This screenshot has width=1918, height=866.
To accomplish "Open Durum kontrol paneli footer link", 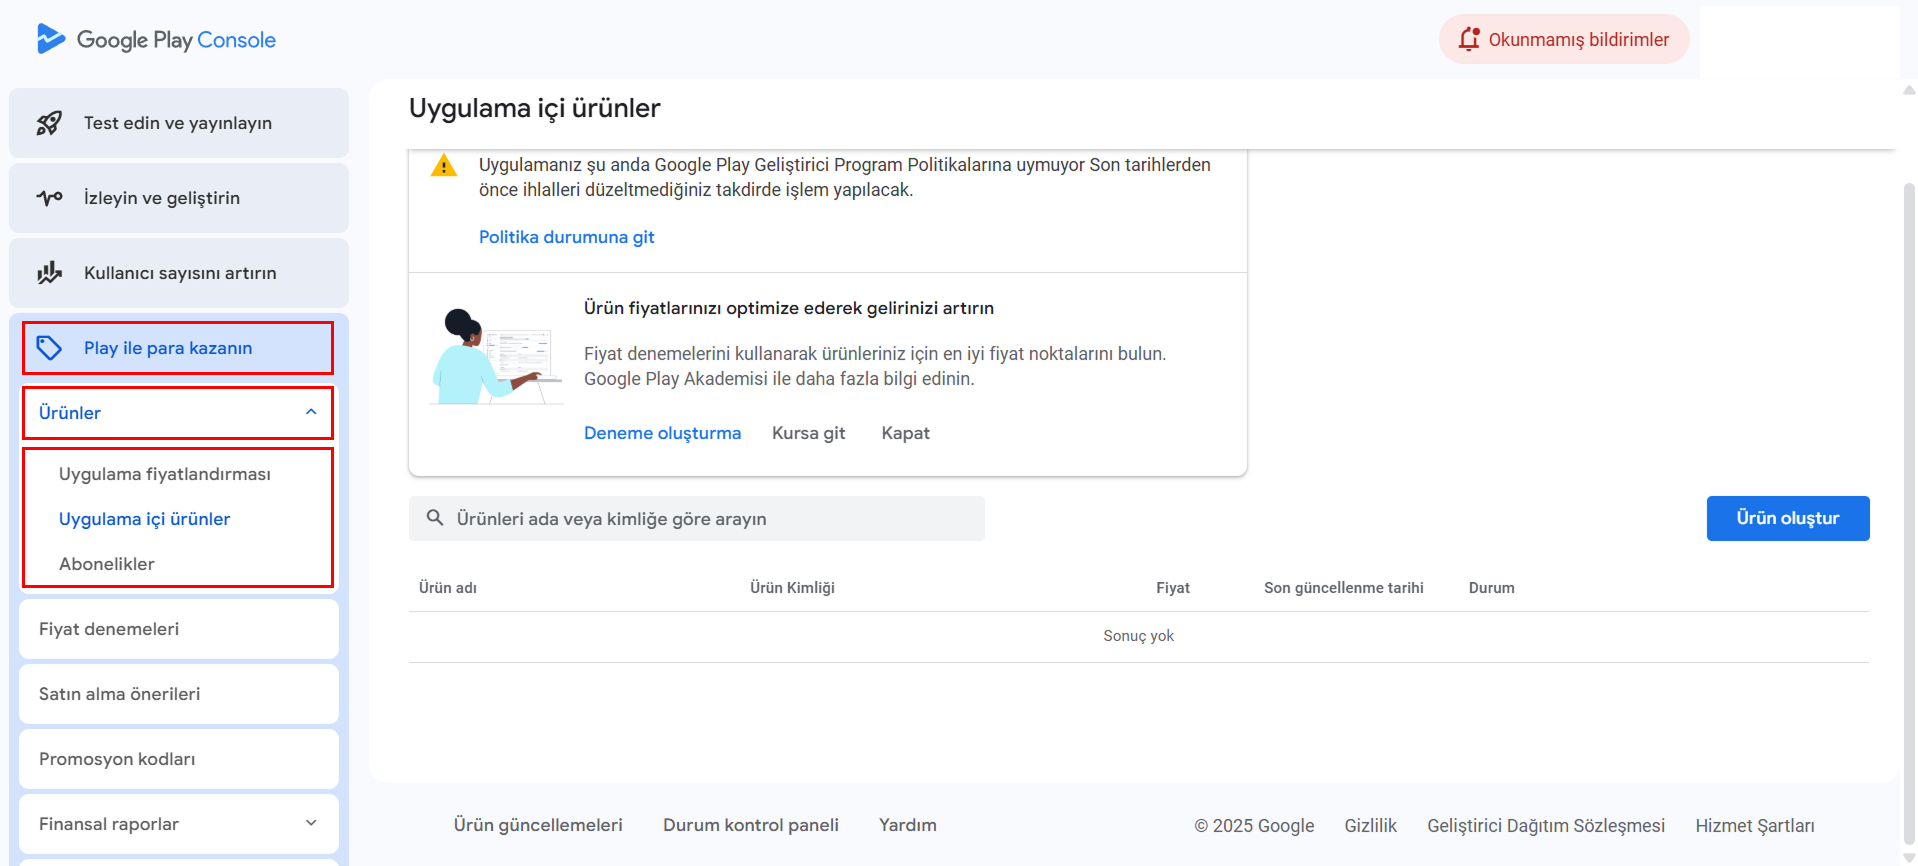I will (751, 825).
